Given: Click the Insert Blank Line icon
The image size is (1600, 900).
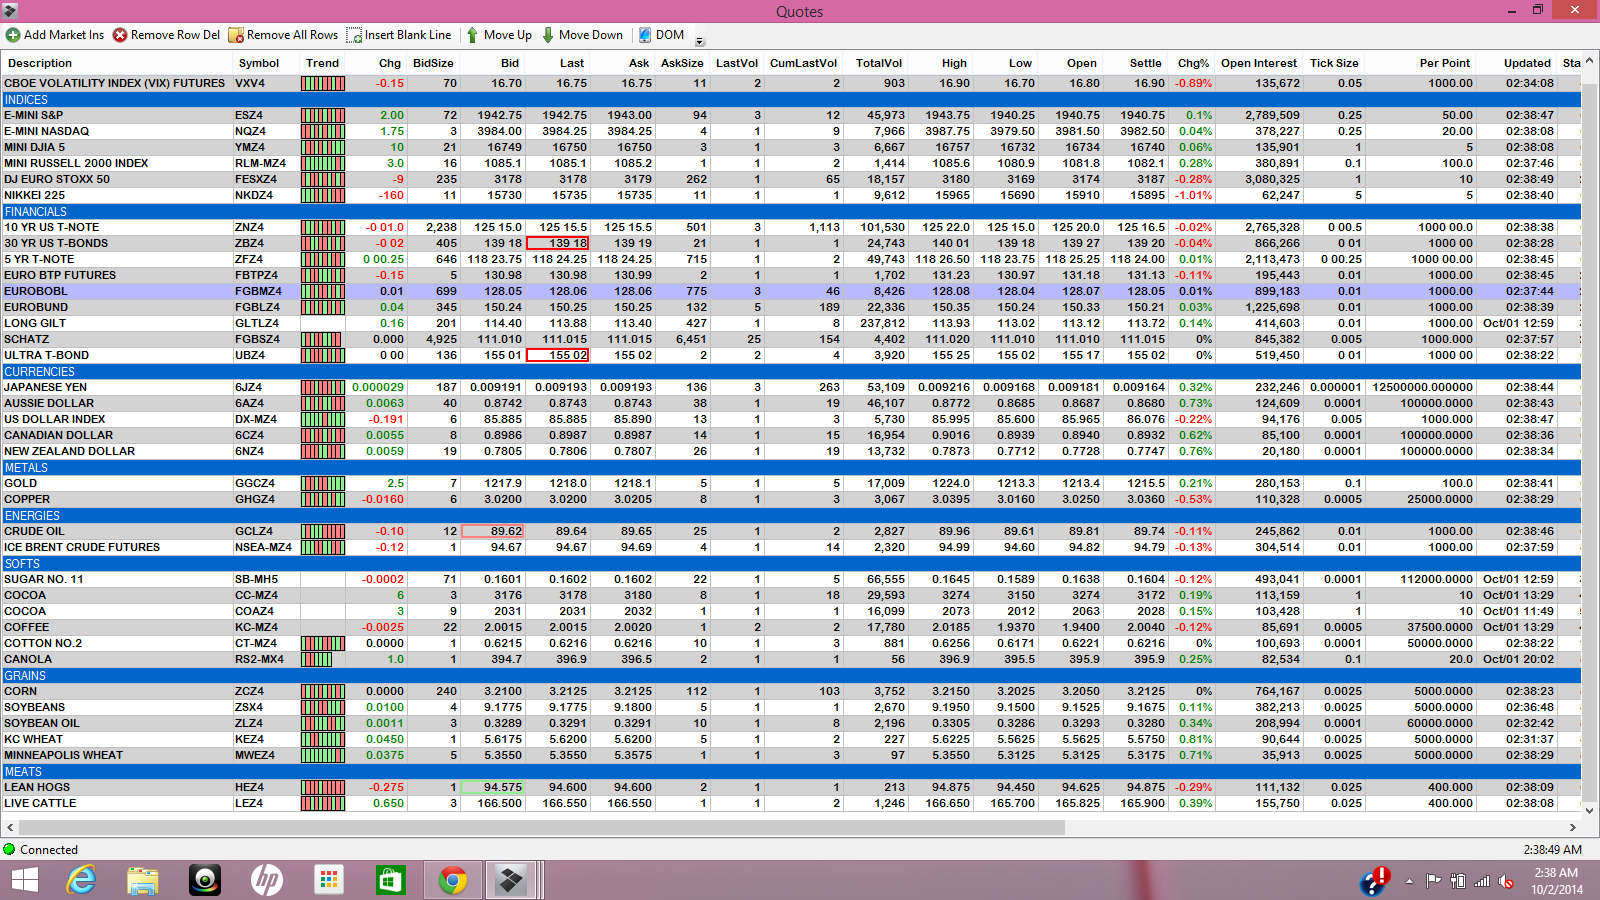Looking at the screenshot, I should 354,35.
